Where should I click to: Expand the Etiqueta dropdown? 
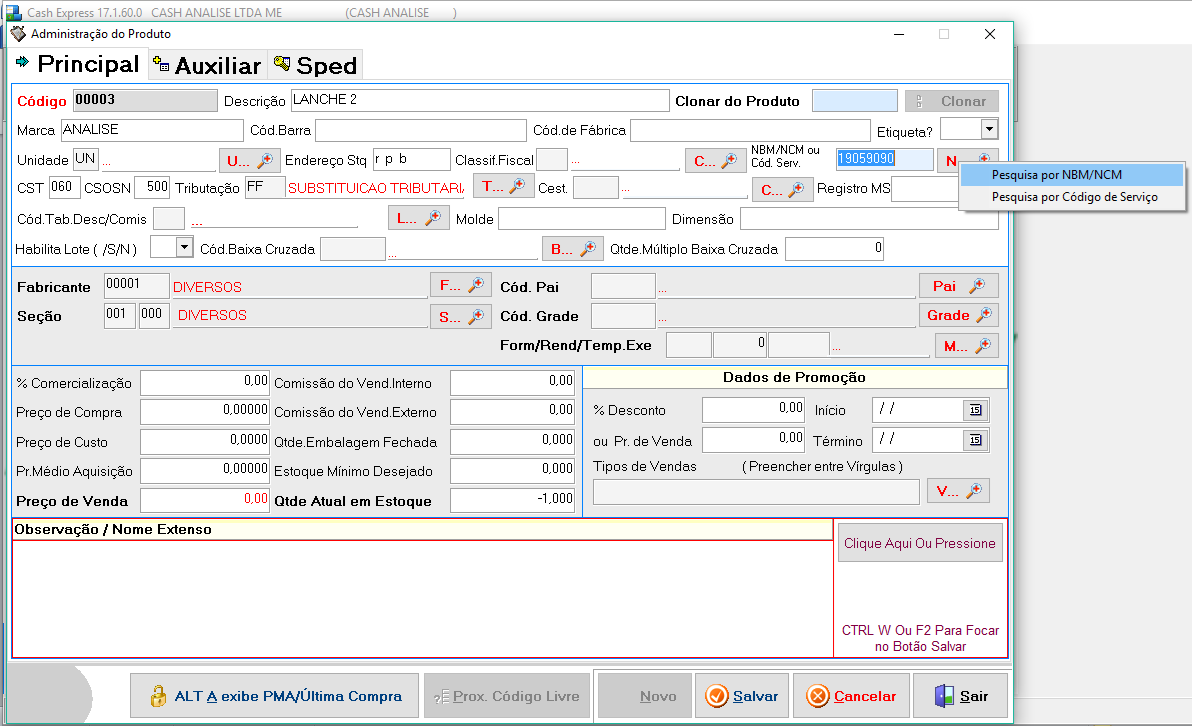click(x=989, y=129)
